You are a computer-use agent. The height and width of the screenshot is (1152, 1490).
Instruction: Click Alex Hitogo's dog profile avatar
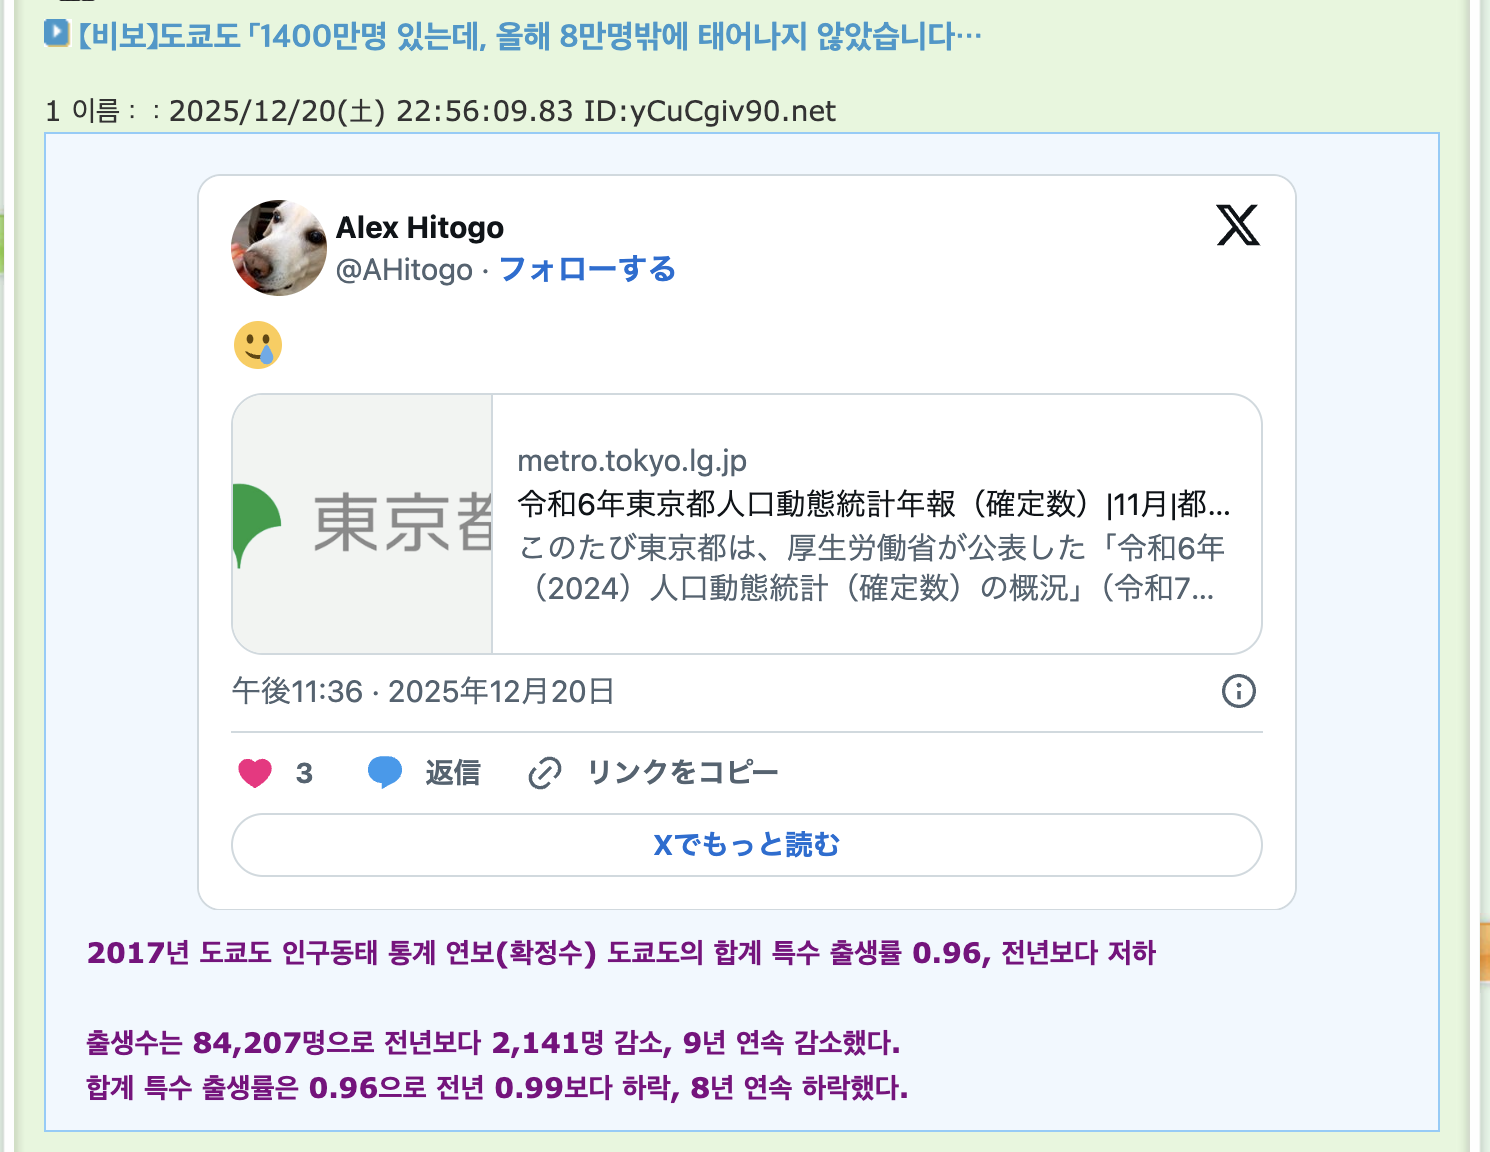pos(279,248)
